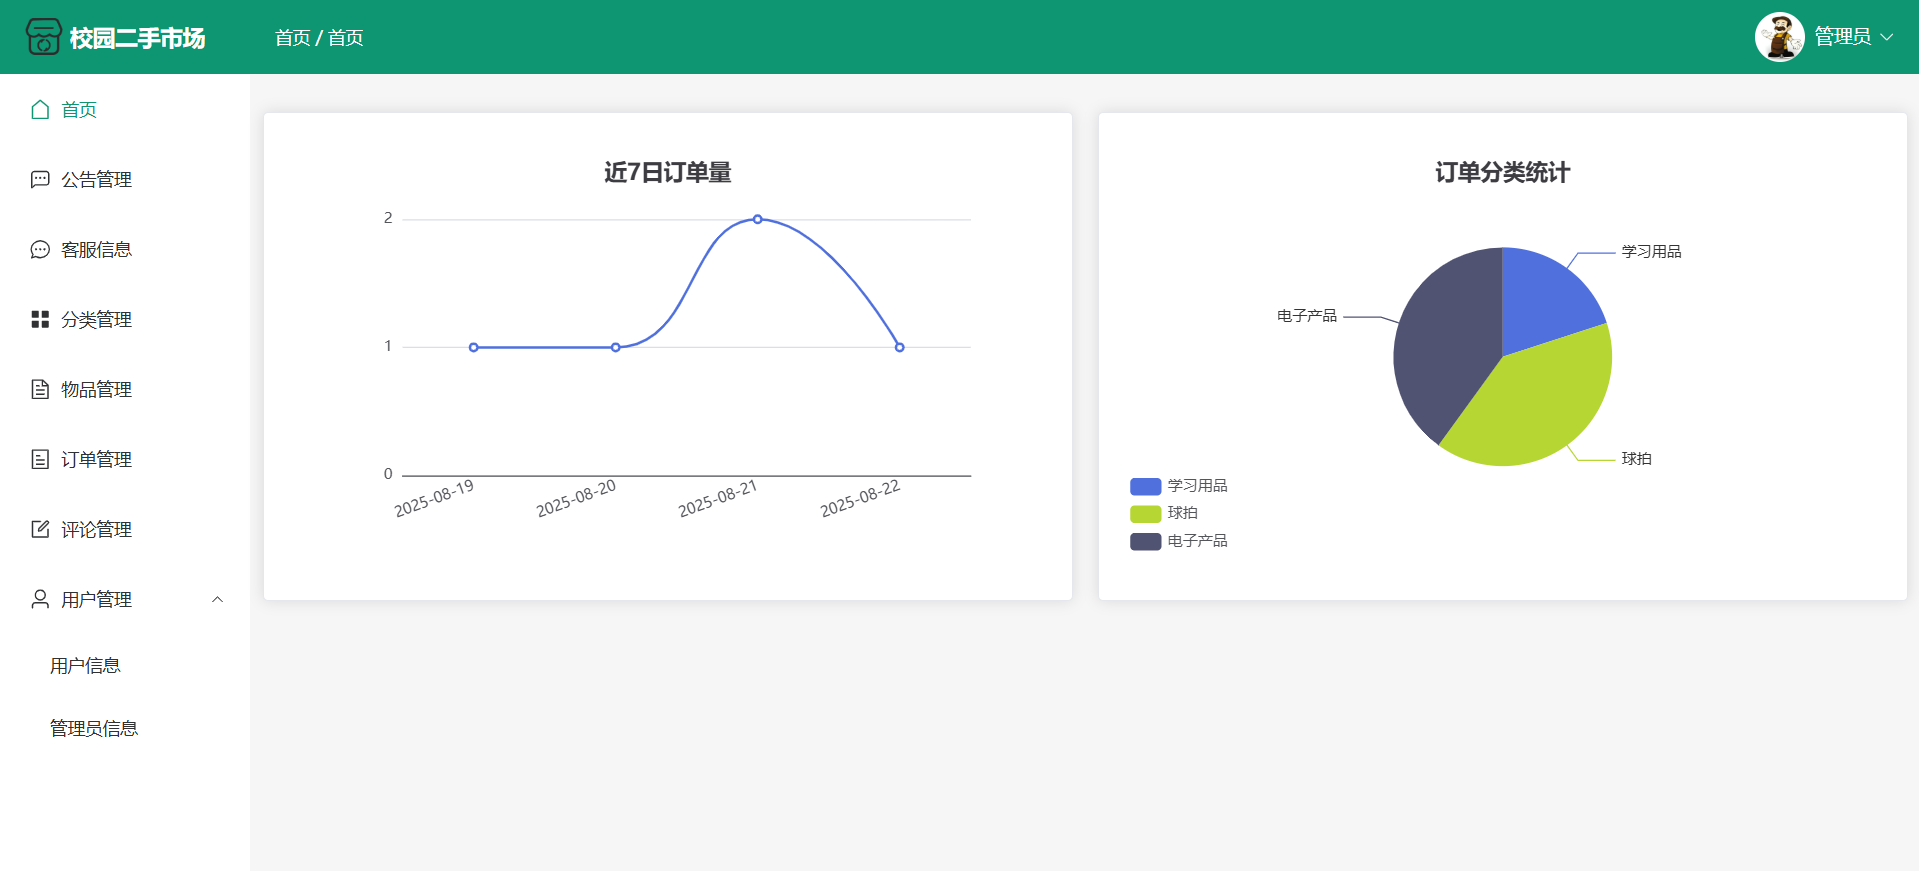Screen dimensions: 1919x871
Task: Click the message icon beside 公告管理
Action: click(40, 180)
